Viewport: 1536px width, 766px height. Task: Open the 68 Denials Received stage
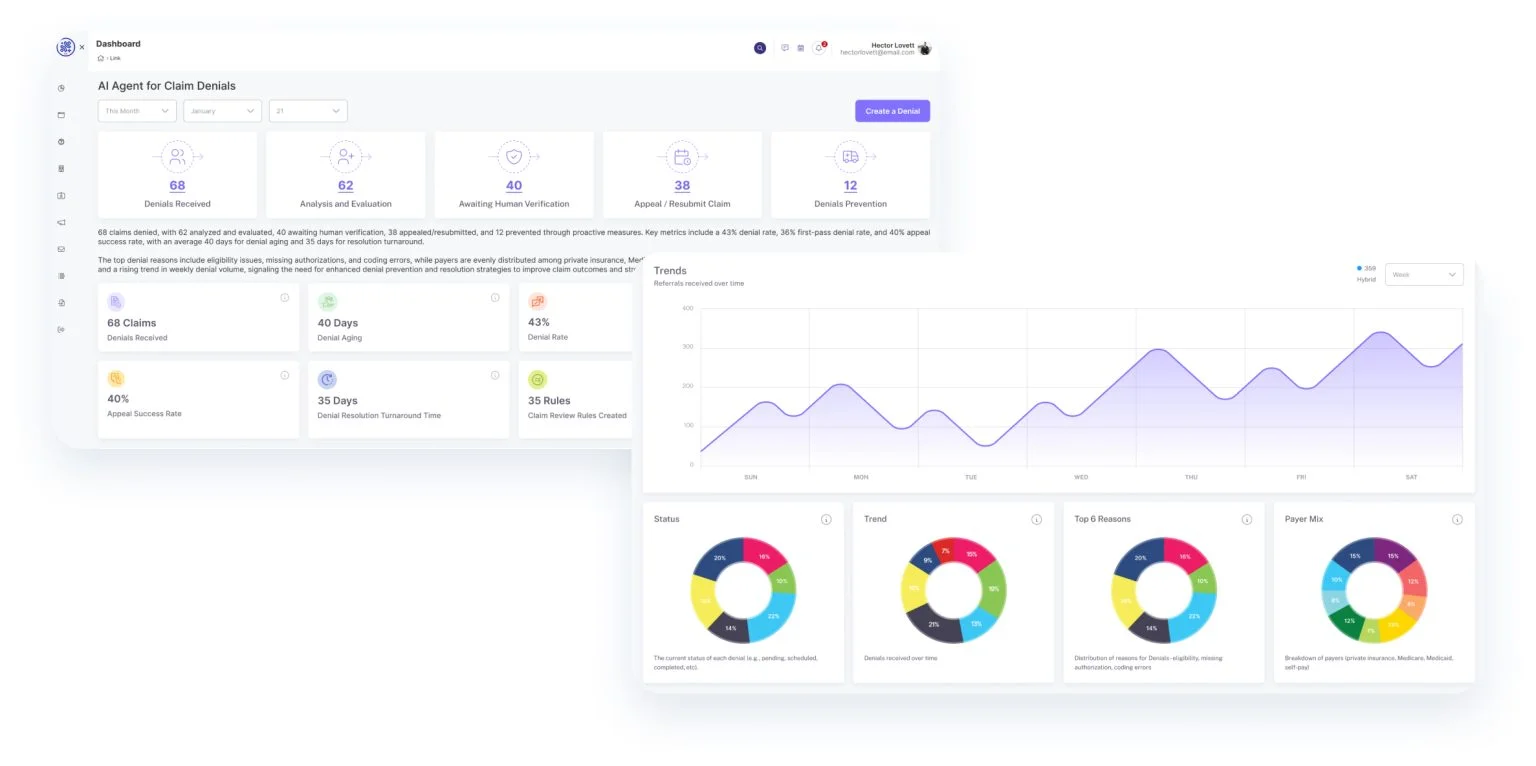point(177,185)
